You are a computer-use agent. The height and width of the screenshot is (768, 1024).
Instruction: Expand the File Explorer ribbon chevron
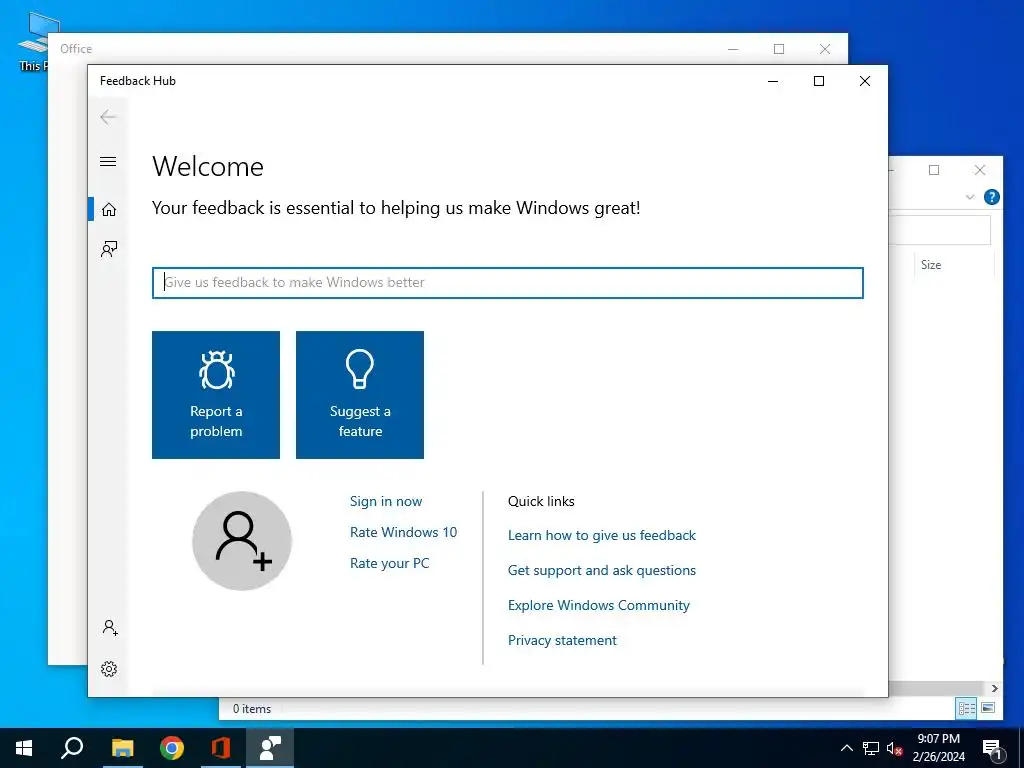(970, 197)
